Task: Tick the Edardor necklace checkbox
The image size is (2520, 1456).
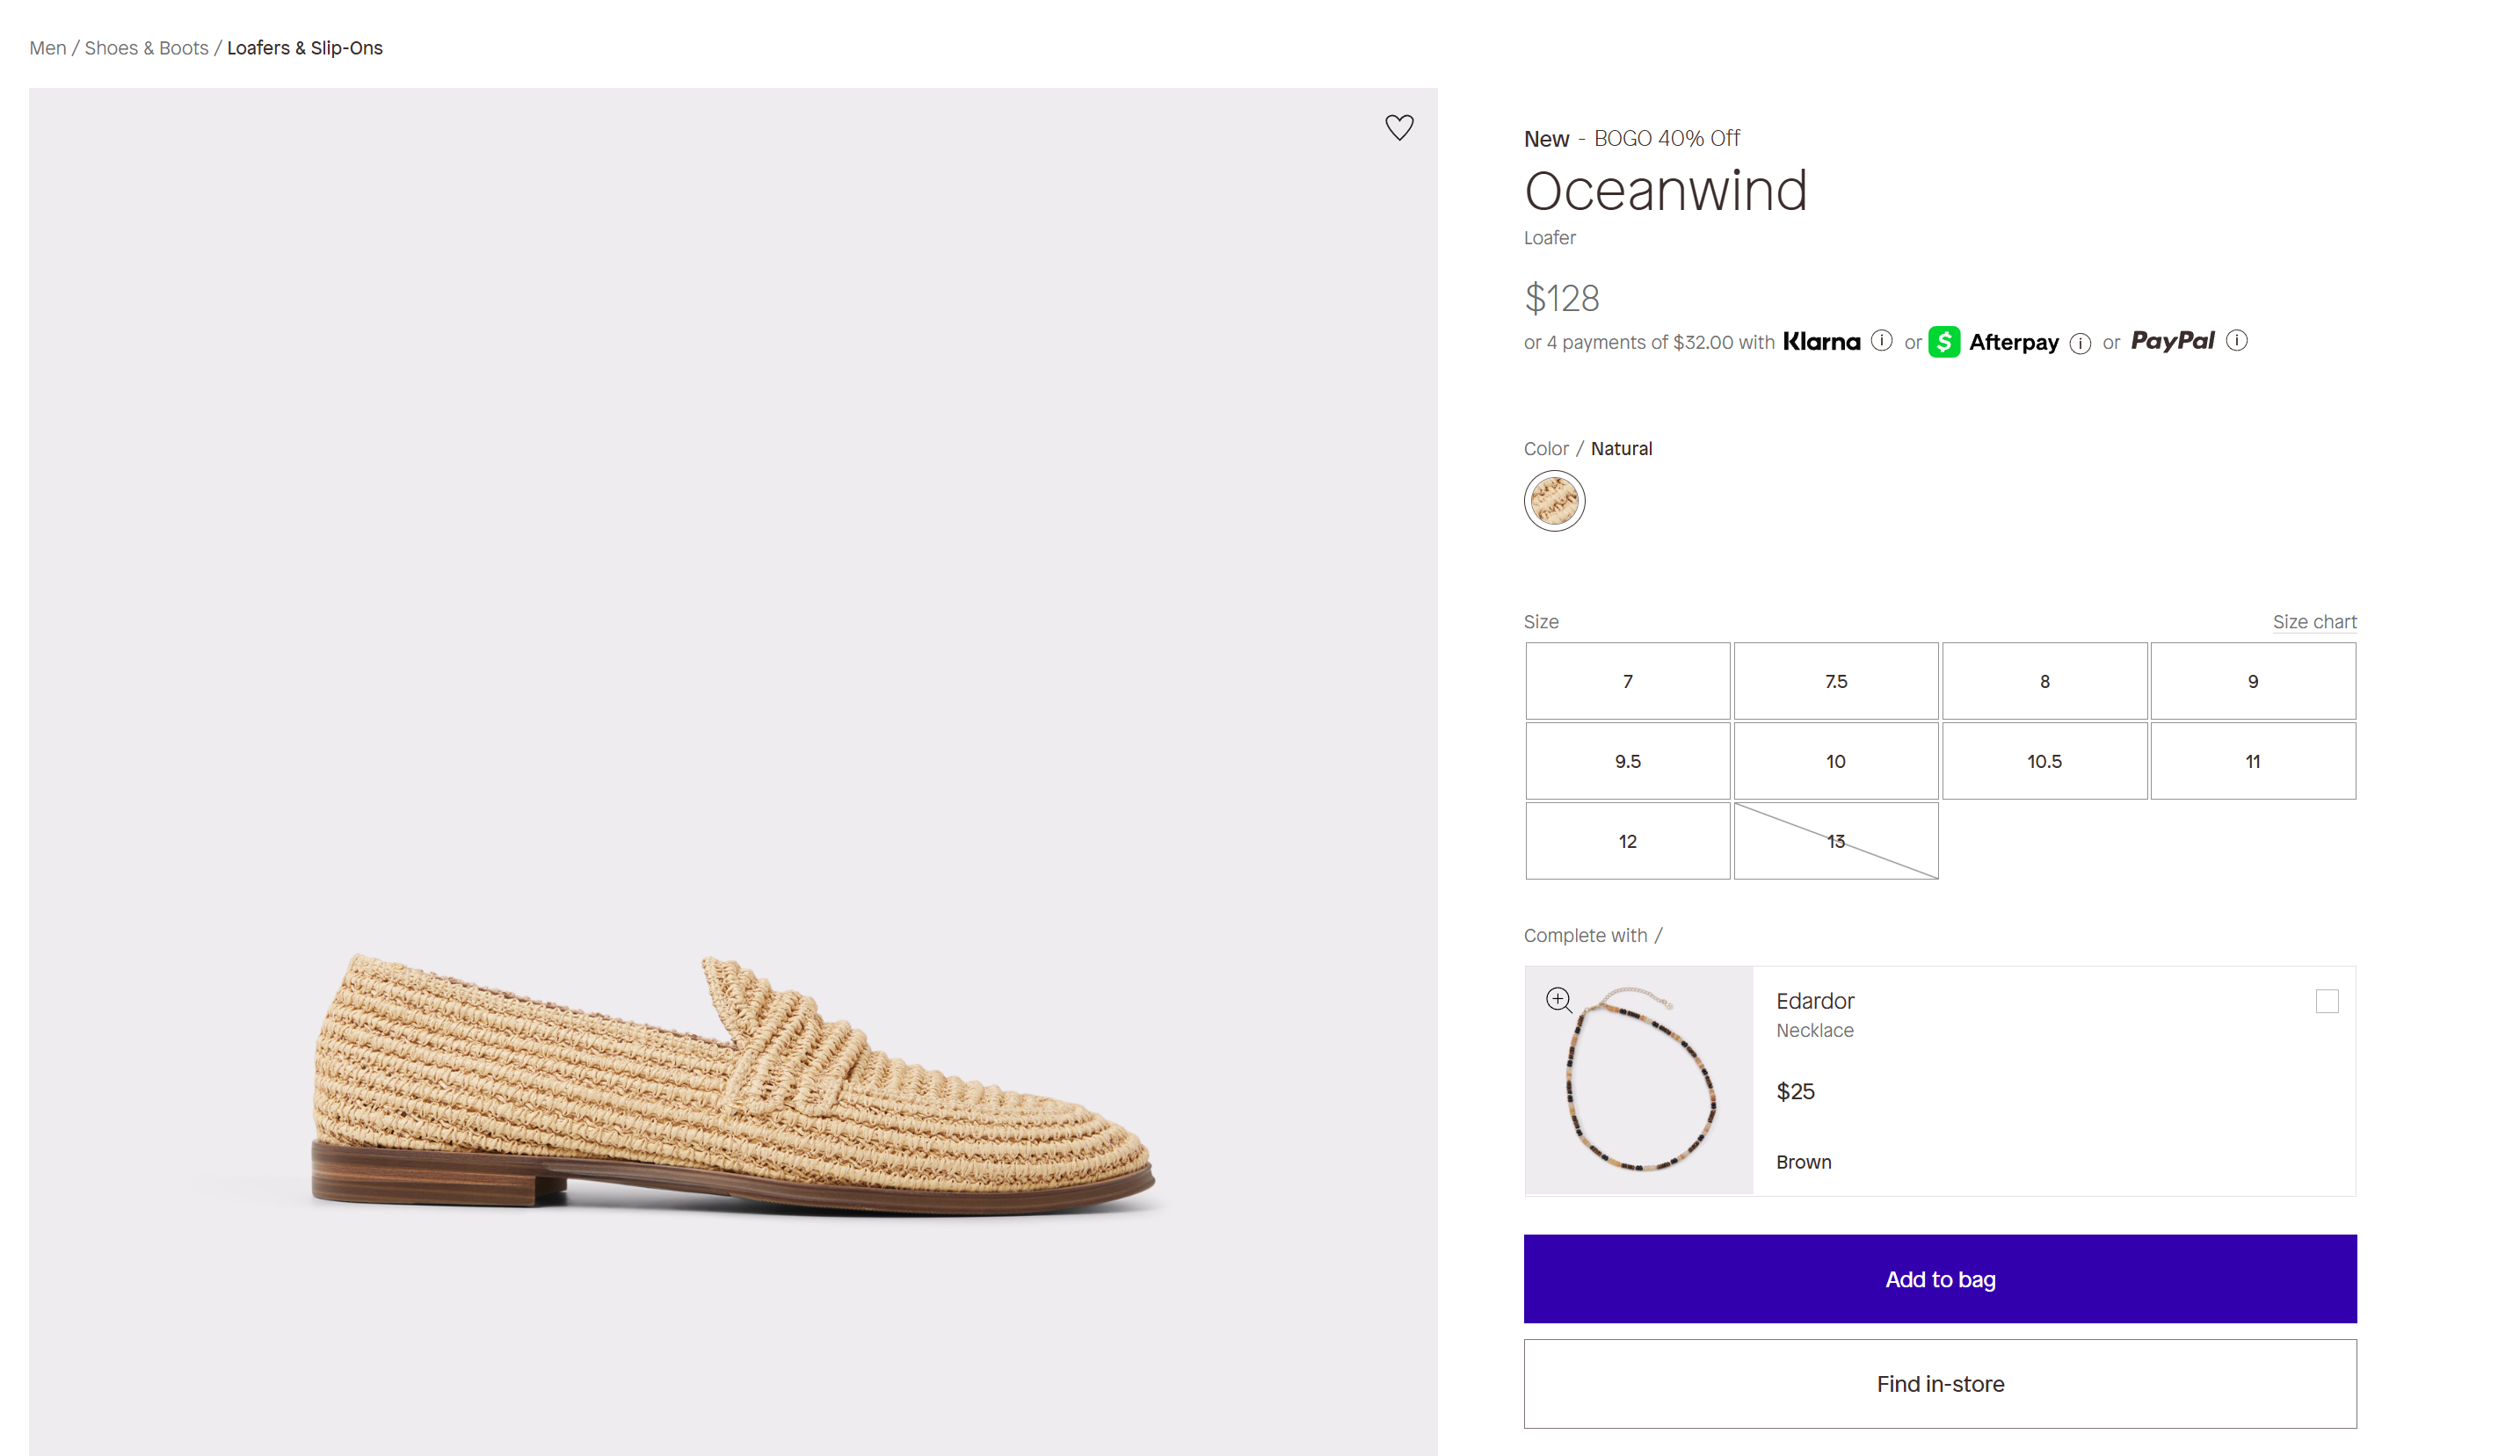Action: pos(2326,1001)
